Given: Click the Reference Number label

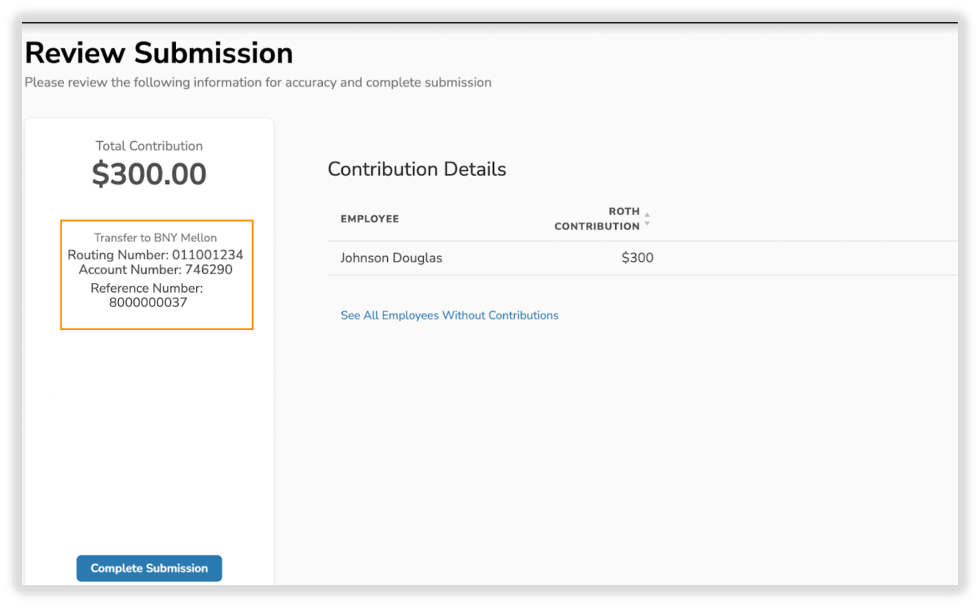Looking at the screenshot, I should pos(146,288).
